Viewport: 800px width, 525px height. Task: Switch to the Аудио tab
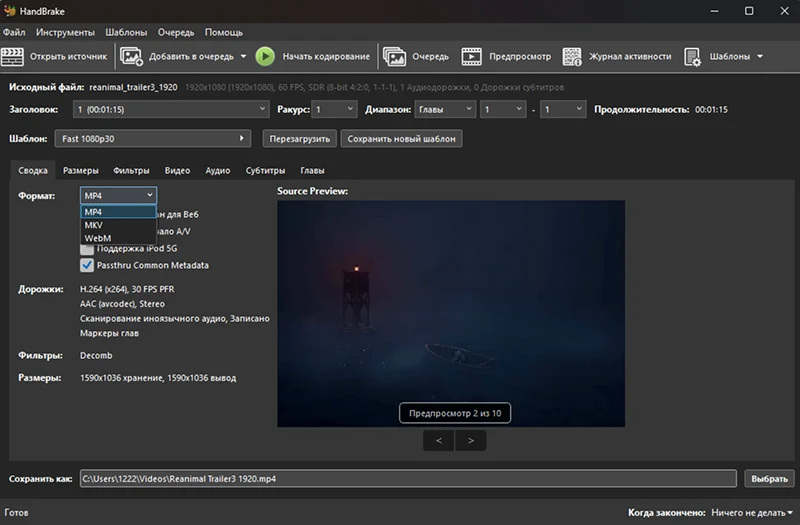(x=218, y=170)
